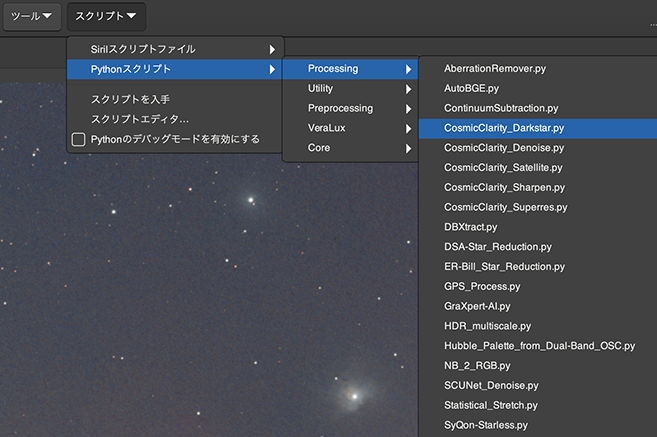Run CosmicClarity_Denoise.py script

pyautogui.click(x=503, y=148)
